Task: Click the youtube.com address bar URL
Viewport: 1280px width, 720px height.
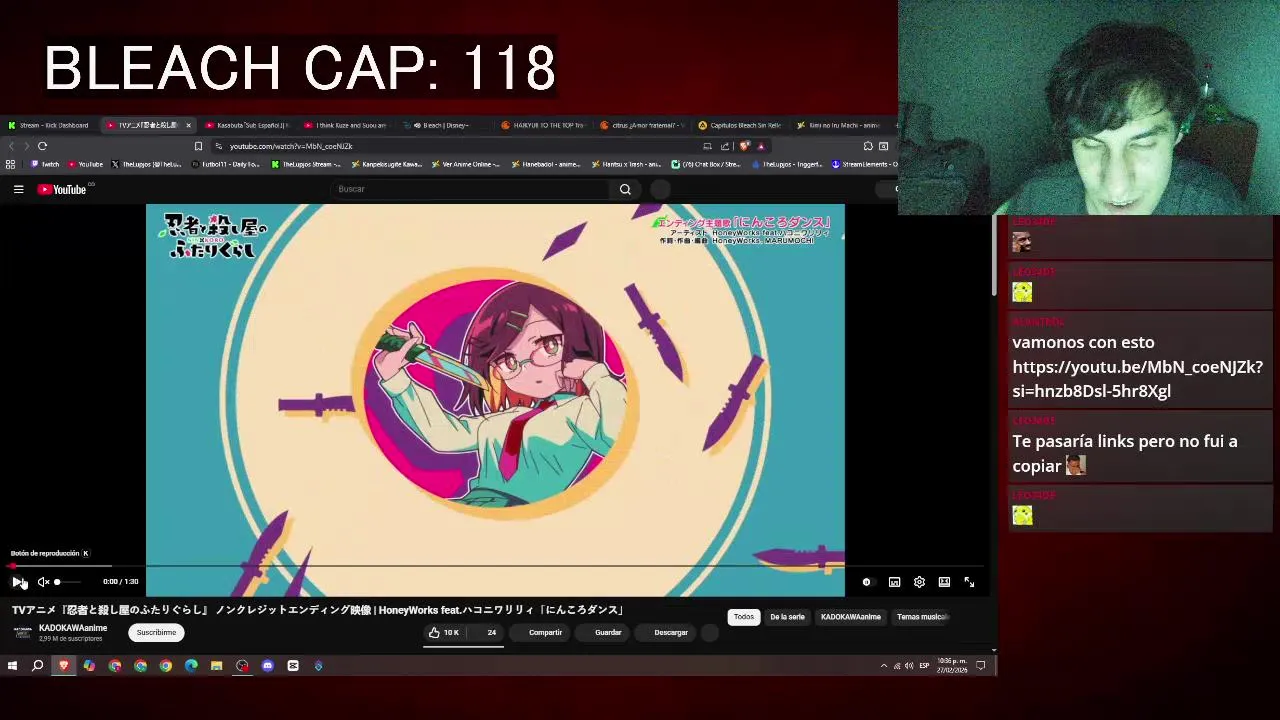Action: 291,146
